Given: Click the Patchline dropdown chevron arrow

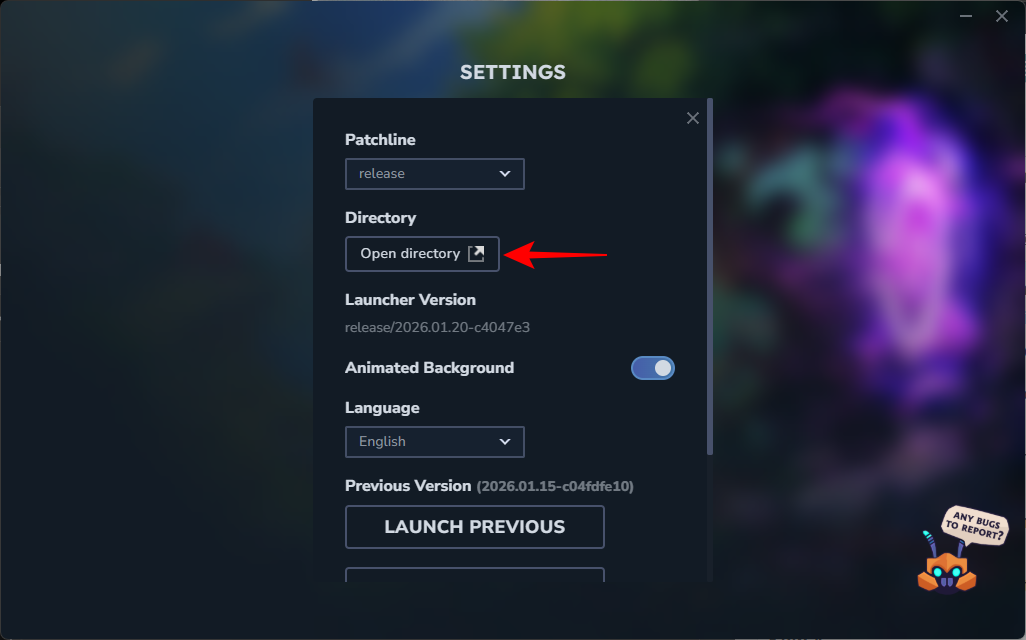Looking at the screenshot, I should click(504, 173).
